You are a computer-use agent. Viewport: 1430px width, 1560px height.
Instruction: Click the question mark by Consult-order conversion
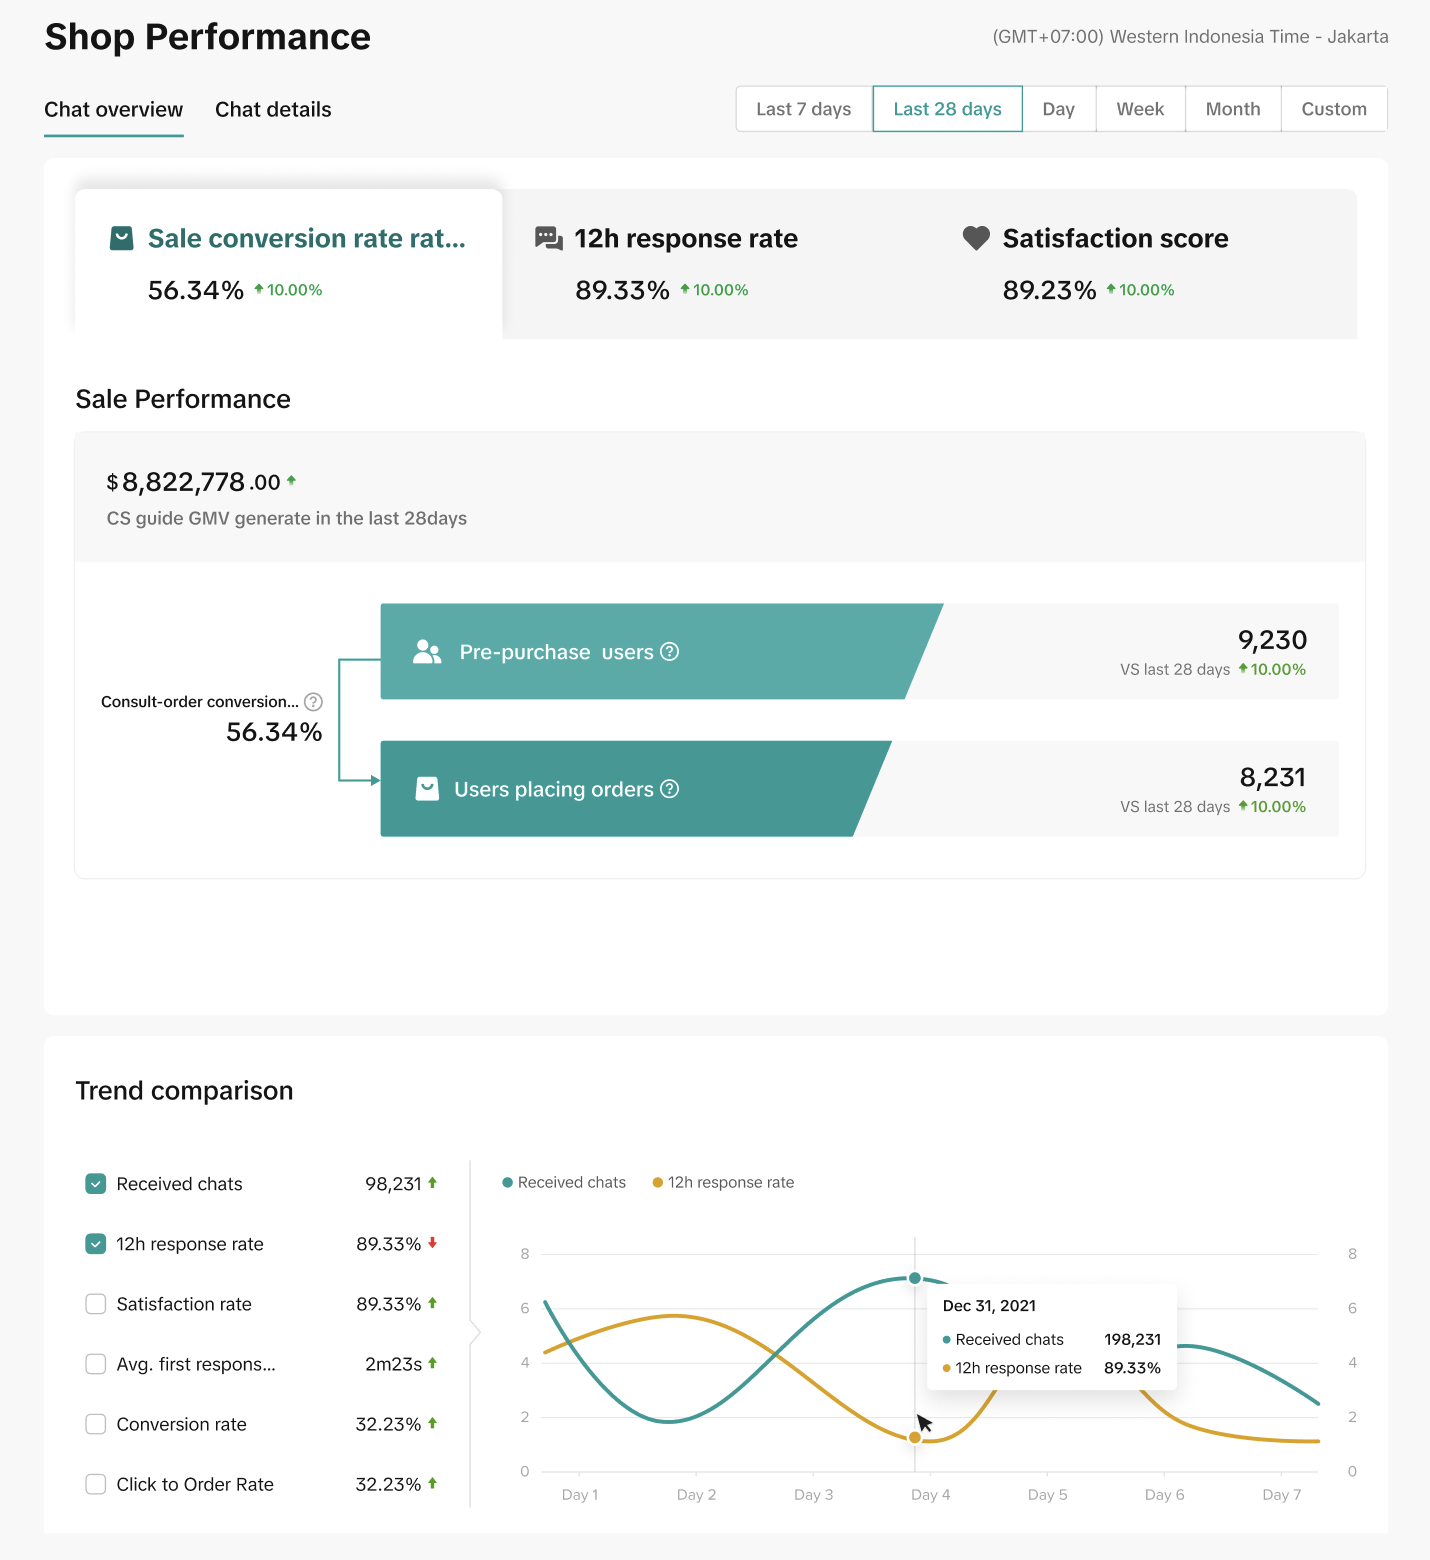313,702
